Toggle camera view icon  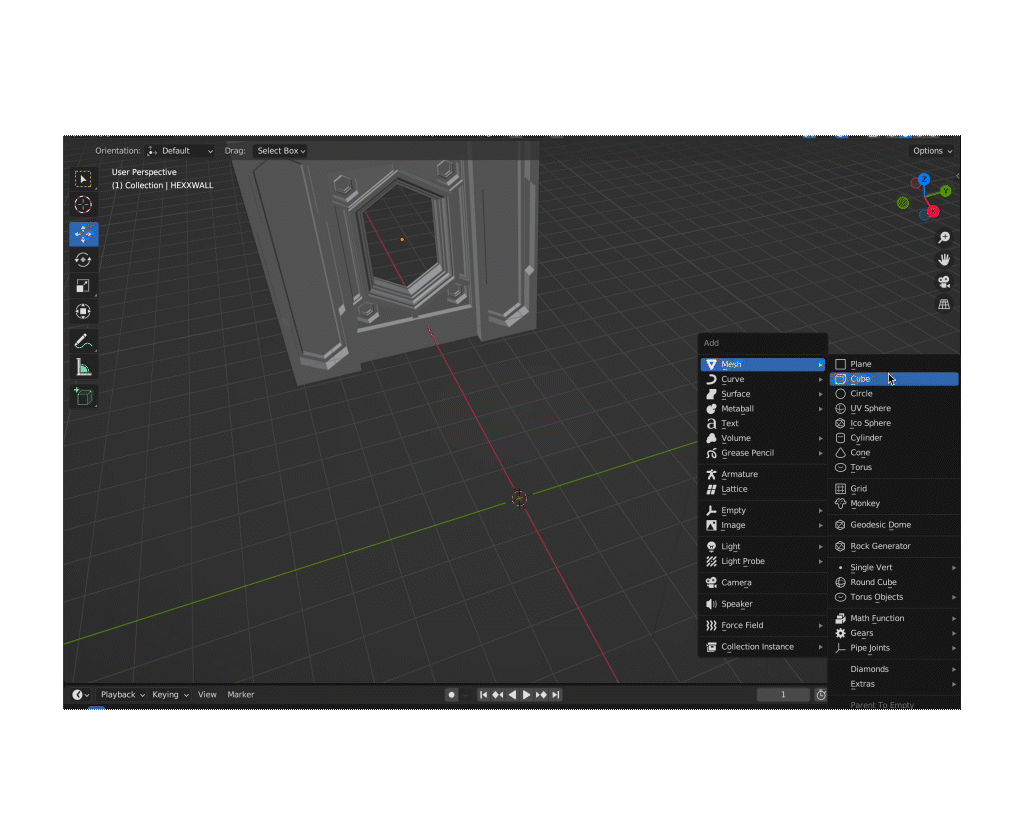(x=944, y=282)
